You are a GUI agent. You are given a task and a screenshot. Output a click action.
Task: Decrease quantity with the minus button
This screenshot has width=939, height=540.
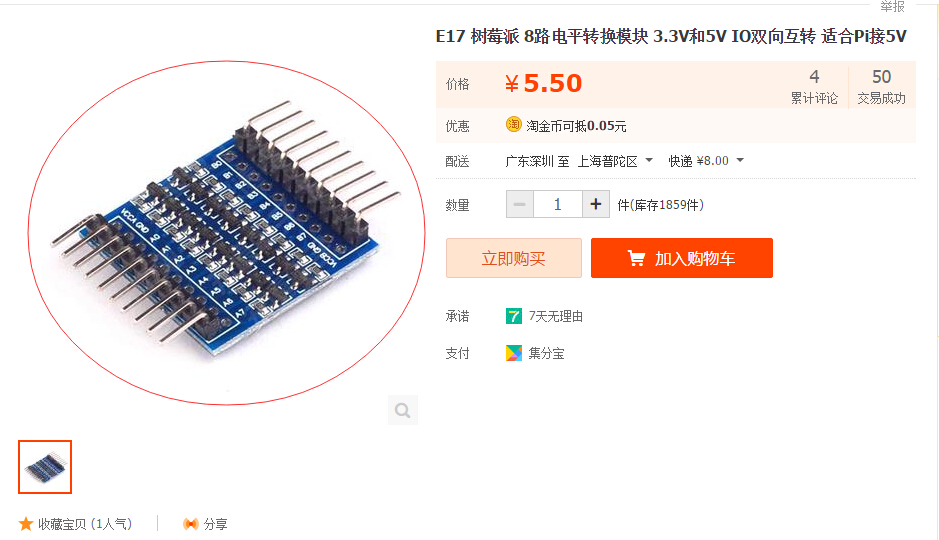coord(520,204)
